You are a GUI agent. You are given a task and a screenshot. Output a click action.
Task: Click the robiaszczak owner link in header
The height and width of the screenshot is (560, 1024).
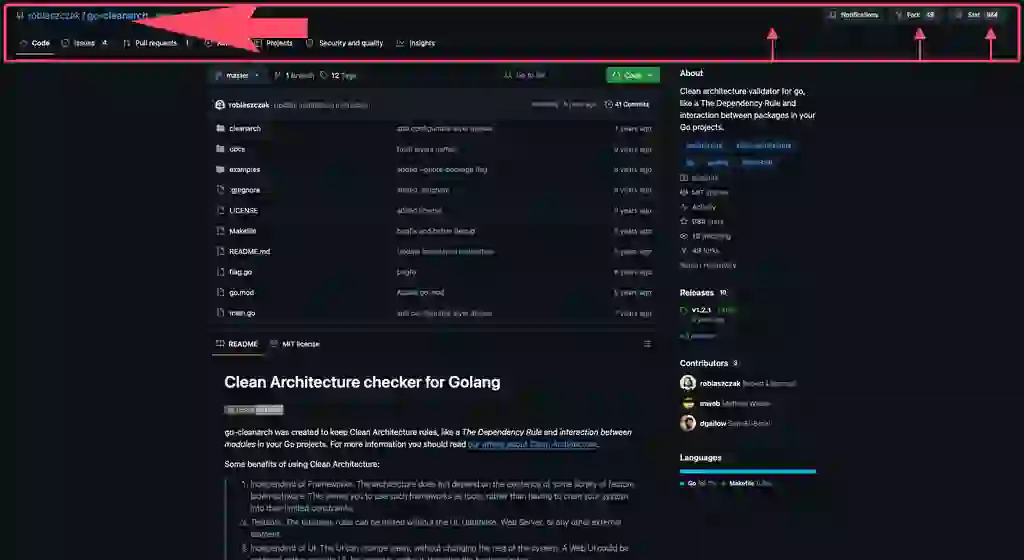point(54,15)
